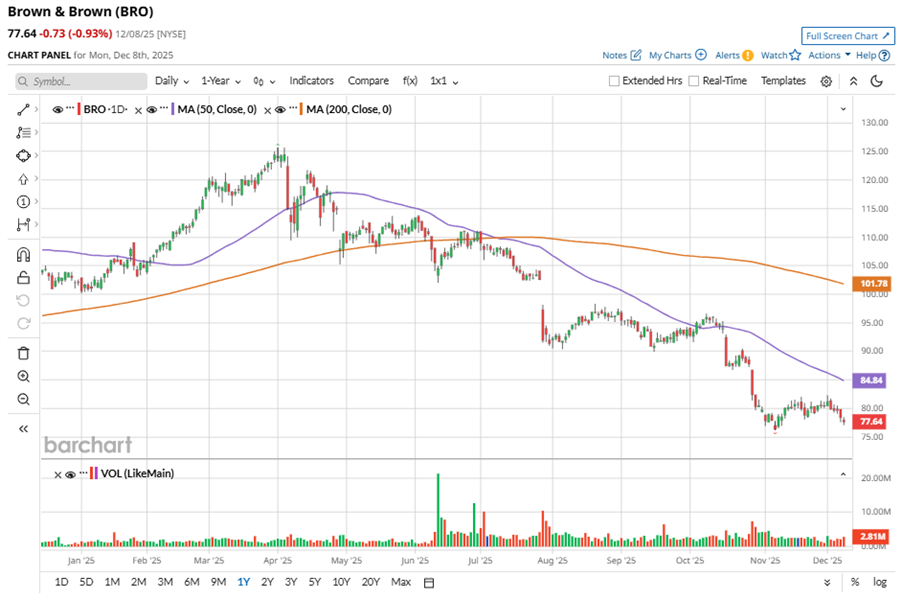Open Help question mark icon

884,55
